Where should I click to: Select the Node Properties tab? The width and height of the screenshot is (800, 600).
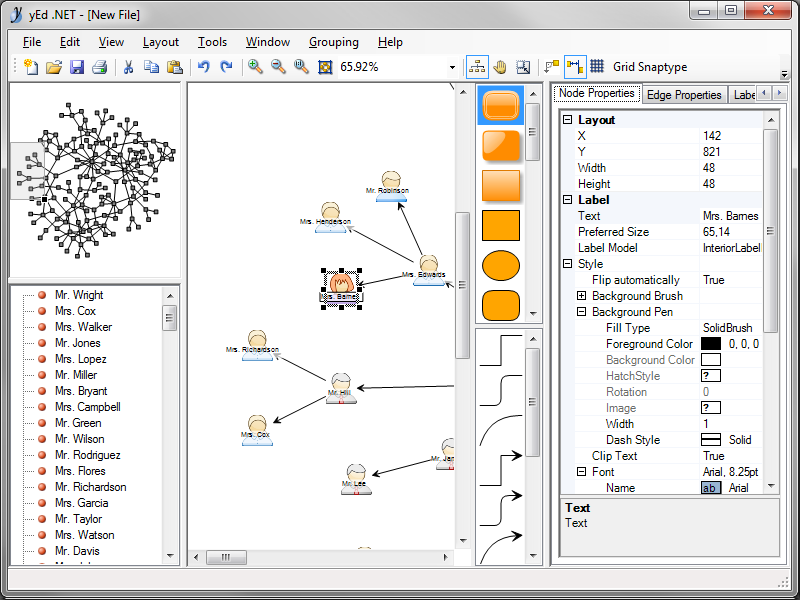(x=596, y=93)
